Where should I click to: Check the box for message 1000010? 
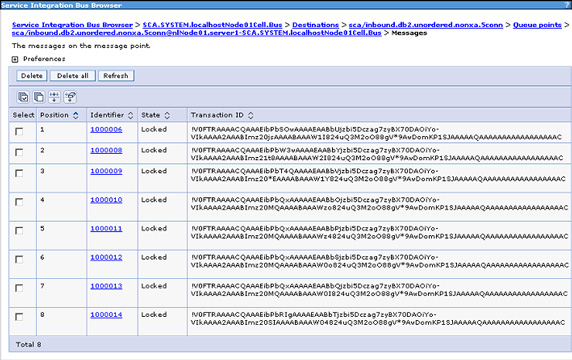click(x=19, y=202)
